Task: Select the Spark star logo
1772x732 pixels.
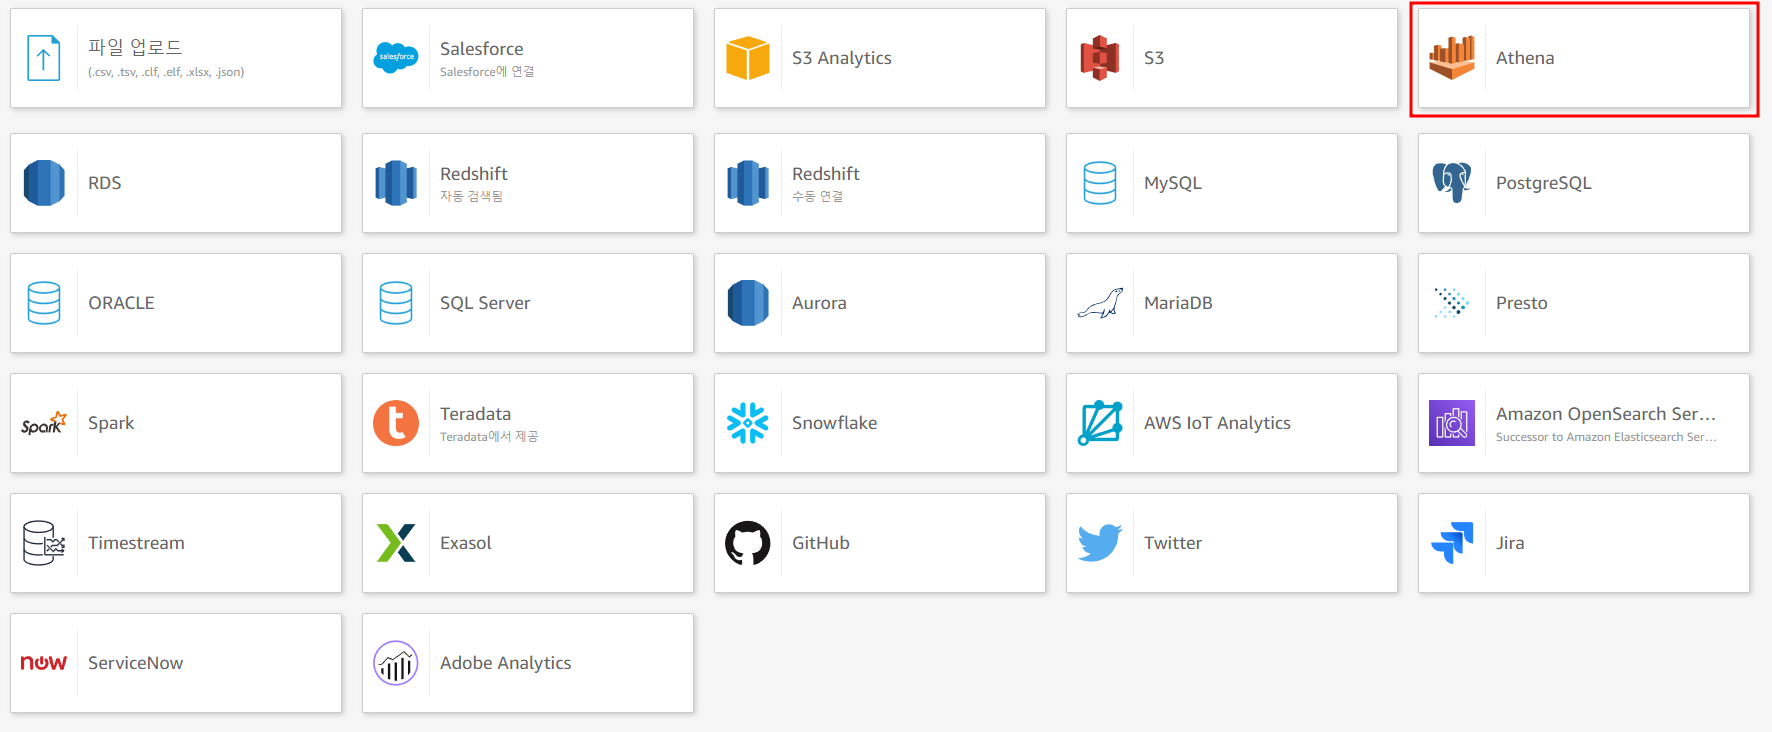Action: (x=44, y=423)
